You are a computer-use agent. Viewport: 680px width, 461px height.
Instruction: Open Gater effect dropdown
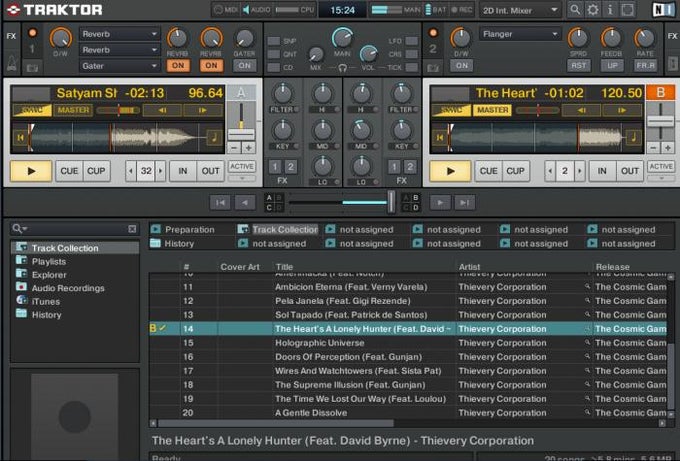tap(119, 66)
